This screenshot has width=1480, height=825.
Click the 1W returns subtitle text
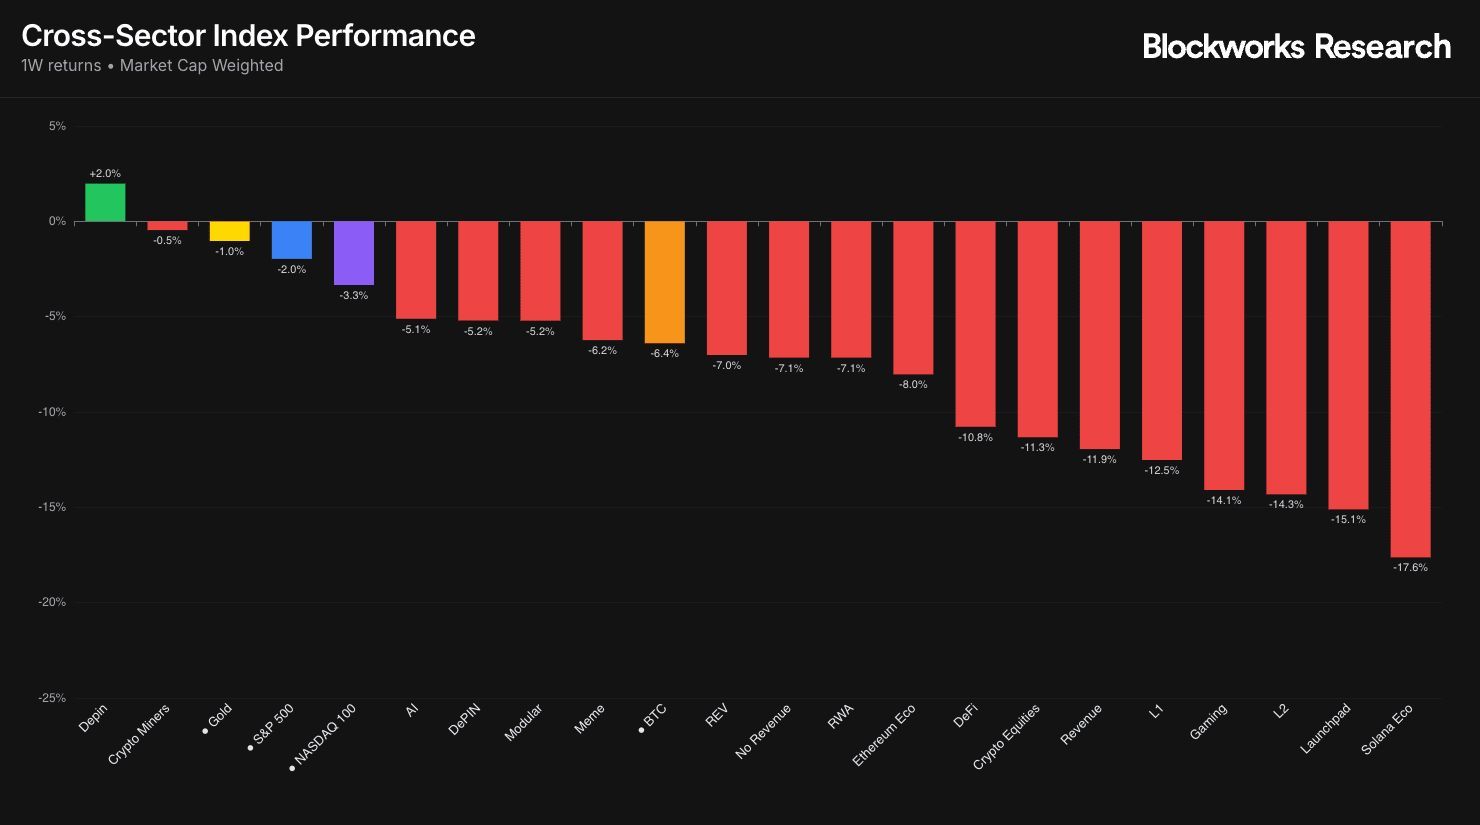[x=61, y=66]
